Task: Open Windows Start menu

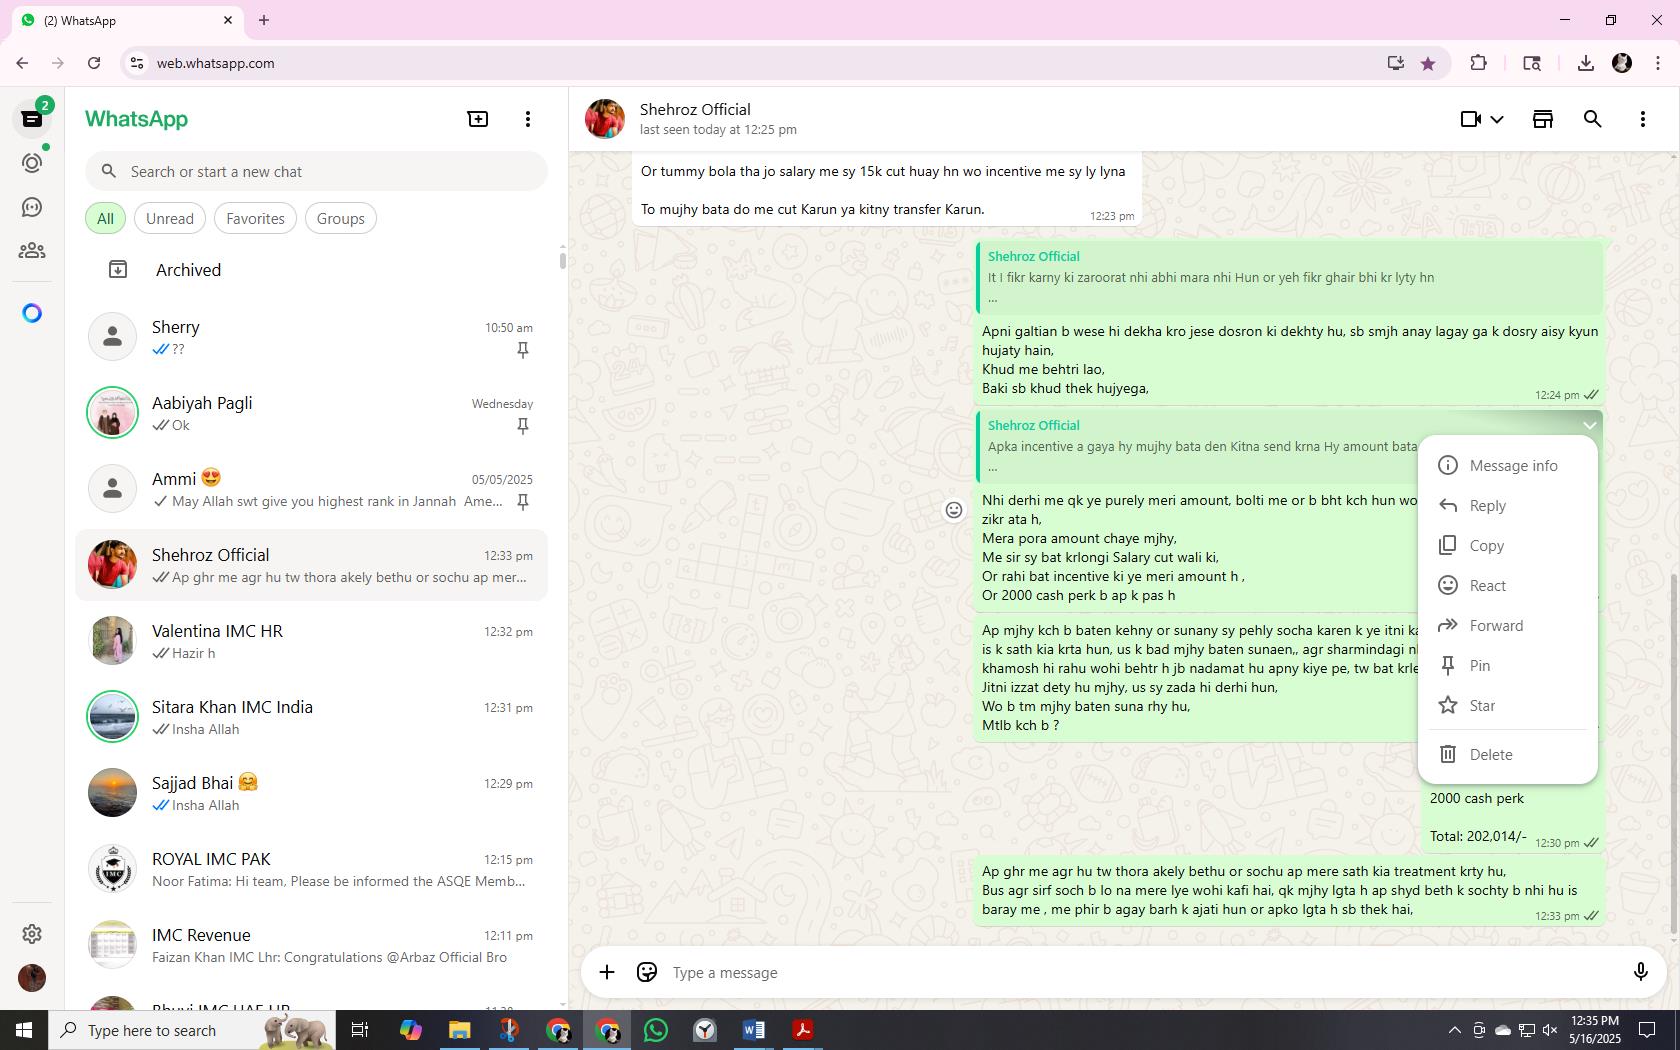Action: coord(24,1030)
